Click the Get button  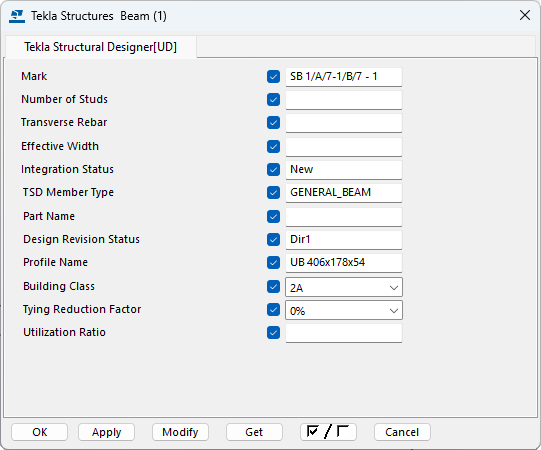(254, 432)
